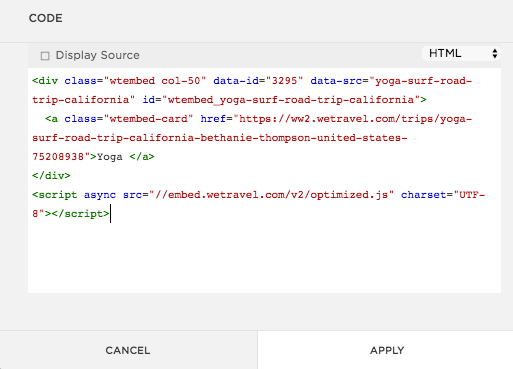Click the class value "wtembed col-50"
The width and height of the screenshot is (513, 369).
point(155,81)
